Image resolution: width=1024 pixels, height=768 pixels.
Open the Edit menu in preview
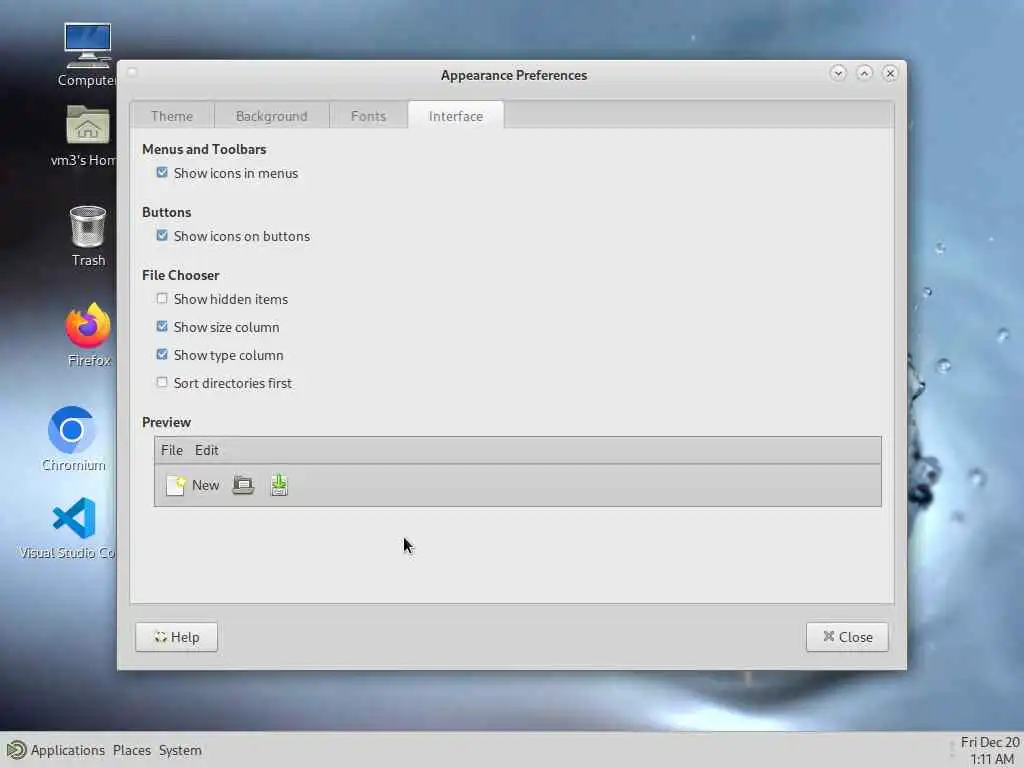(206, 450)
